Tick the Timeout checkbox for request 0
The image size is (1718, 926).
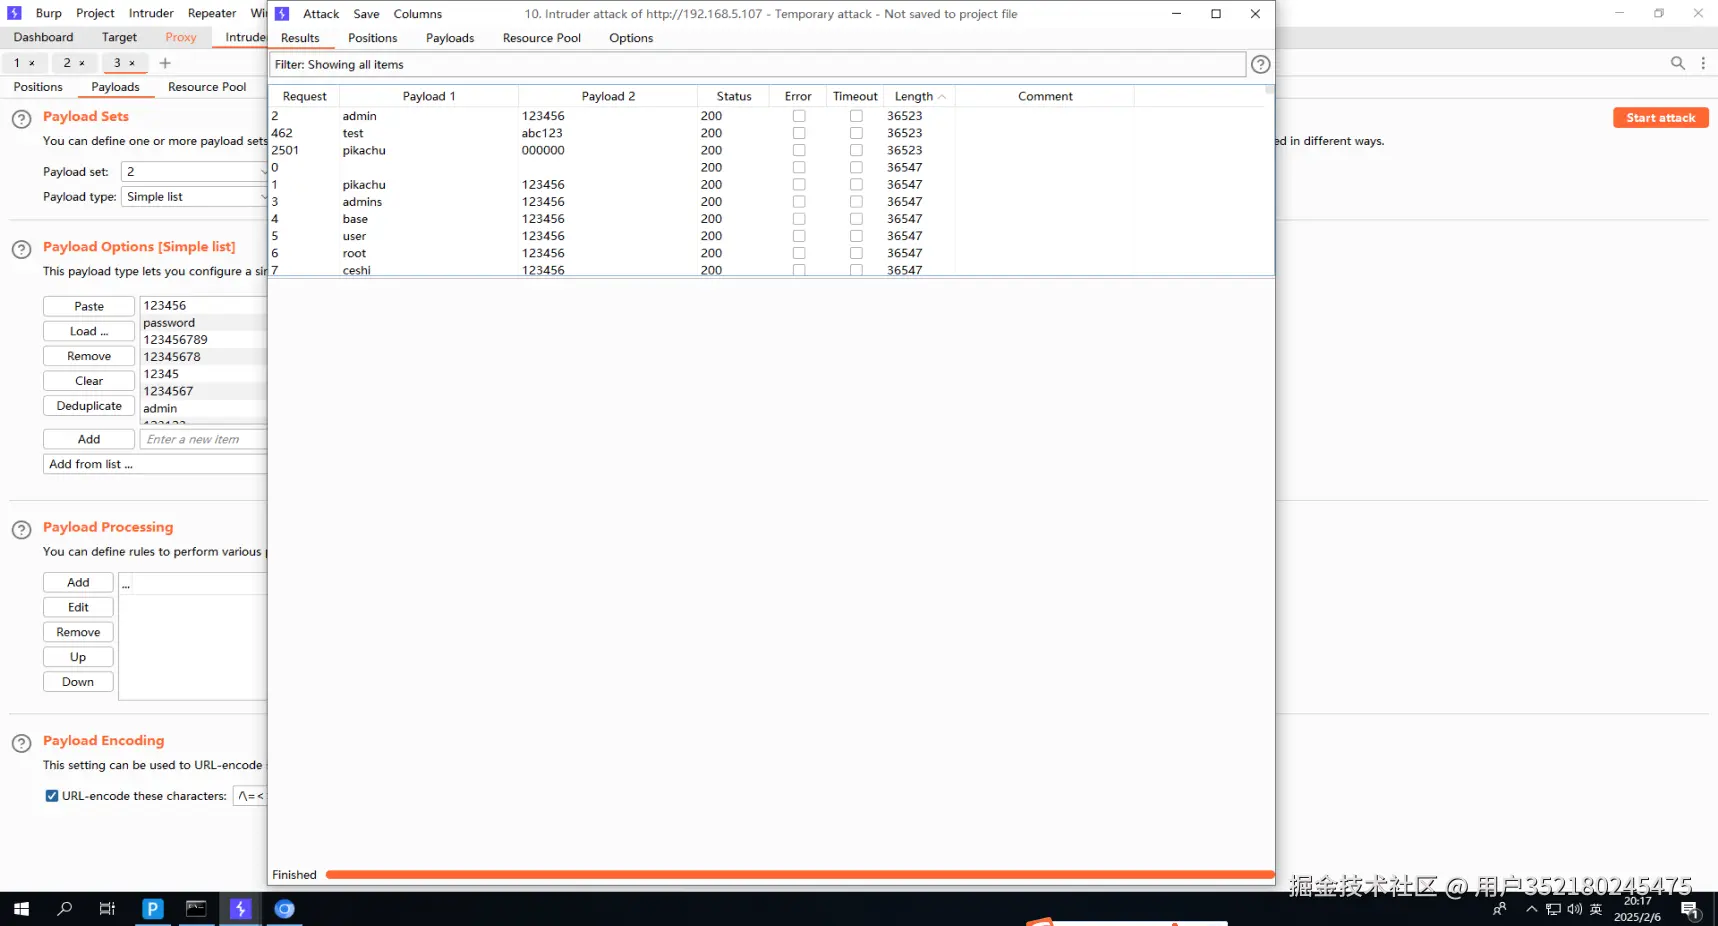(x=856, y=167)
